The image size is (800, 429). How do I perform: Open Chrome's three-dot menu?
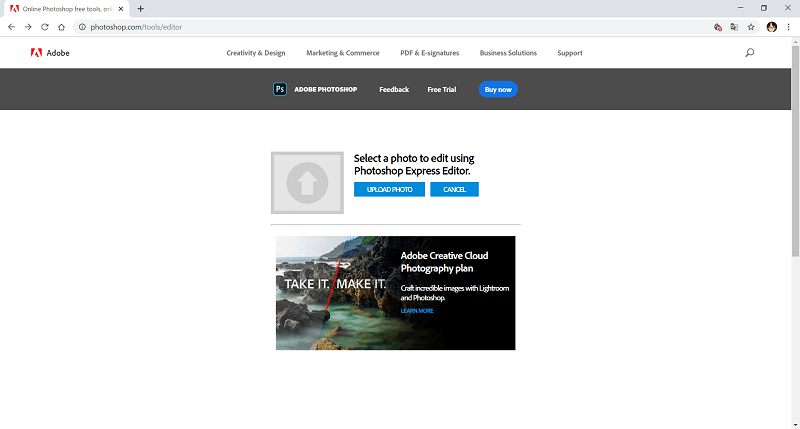[x=788, y=27]
